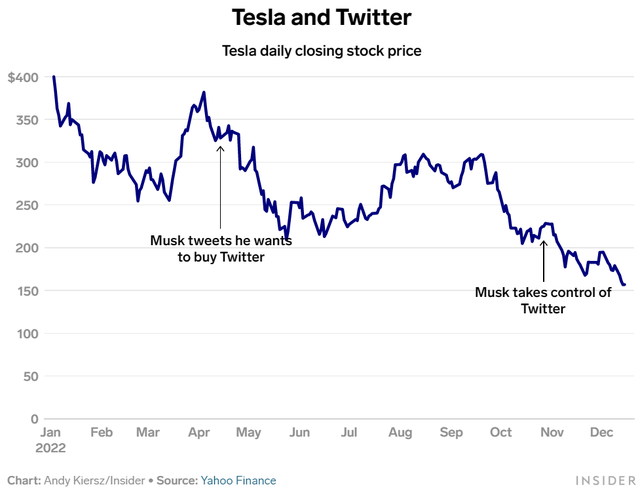Click the Dec x-axis label

click(602, 432)
